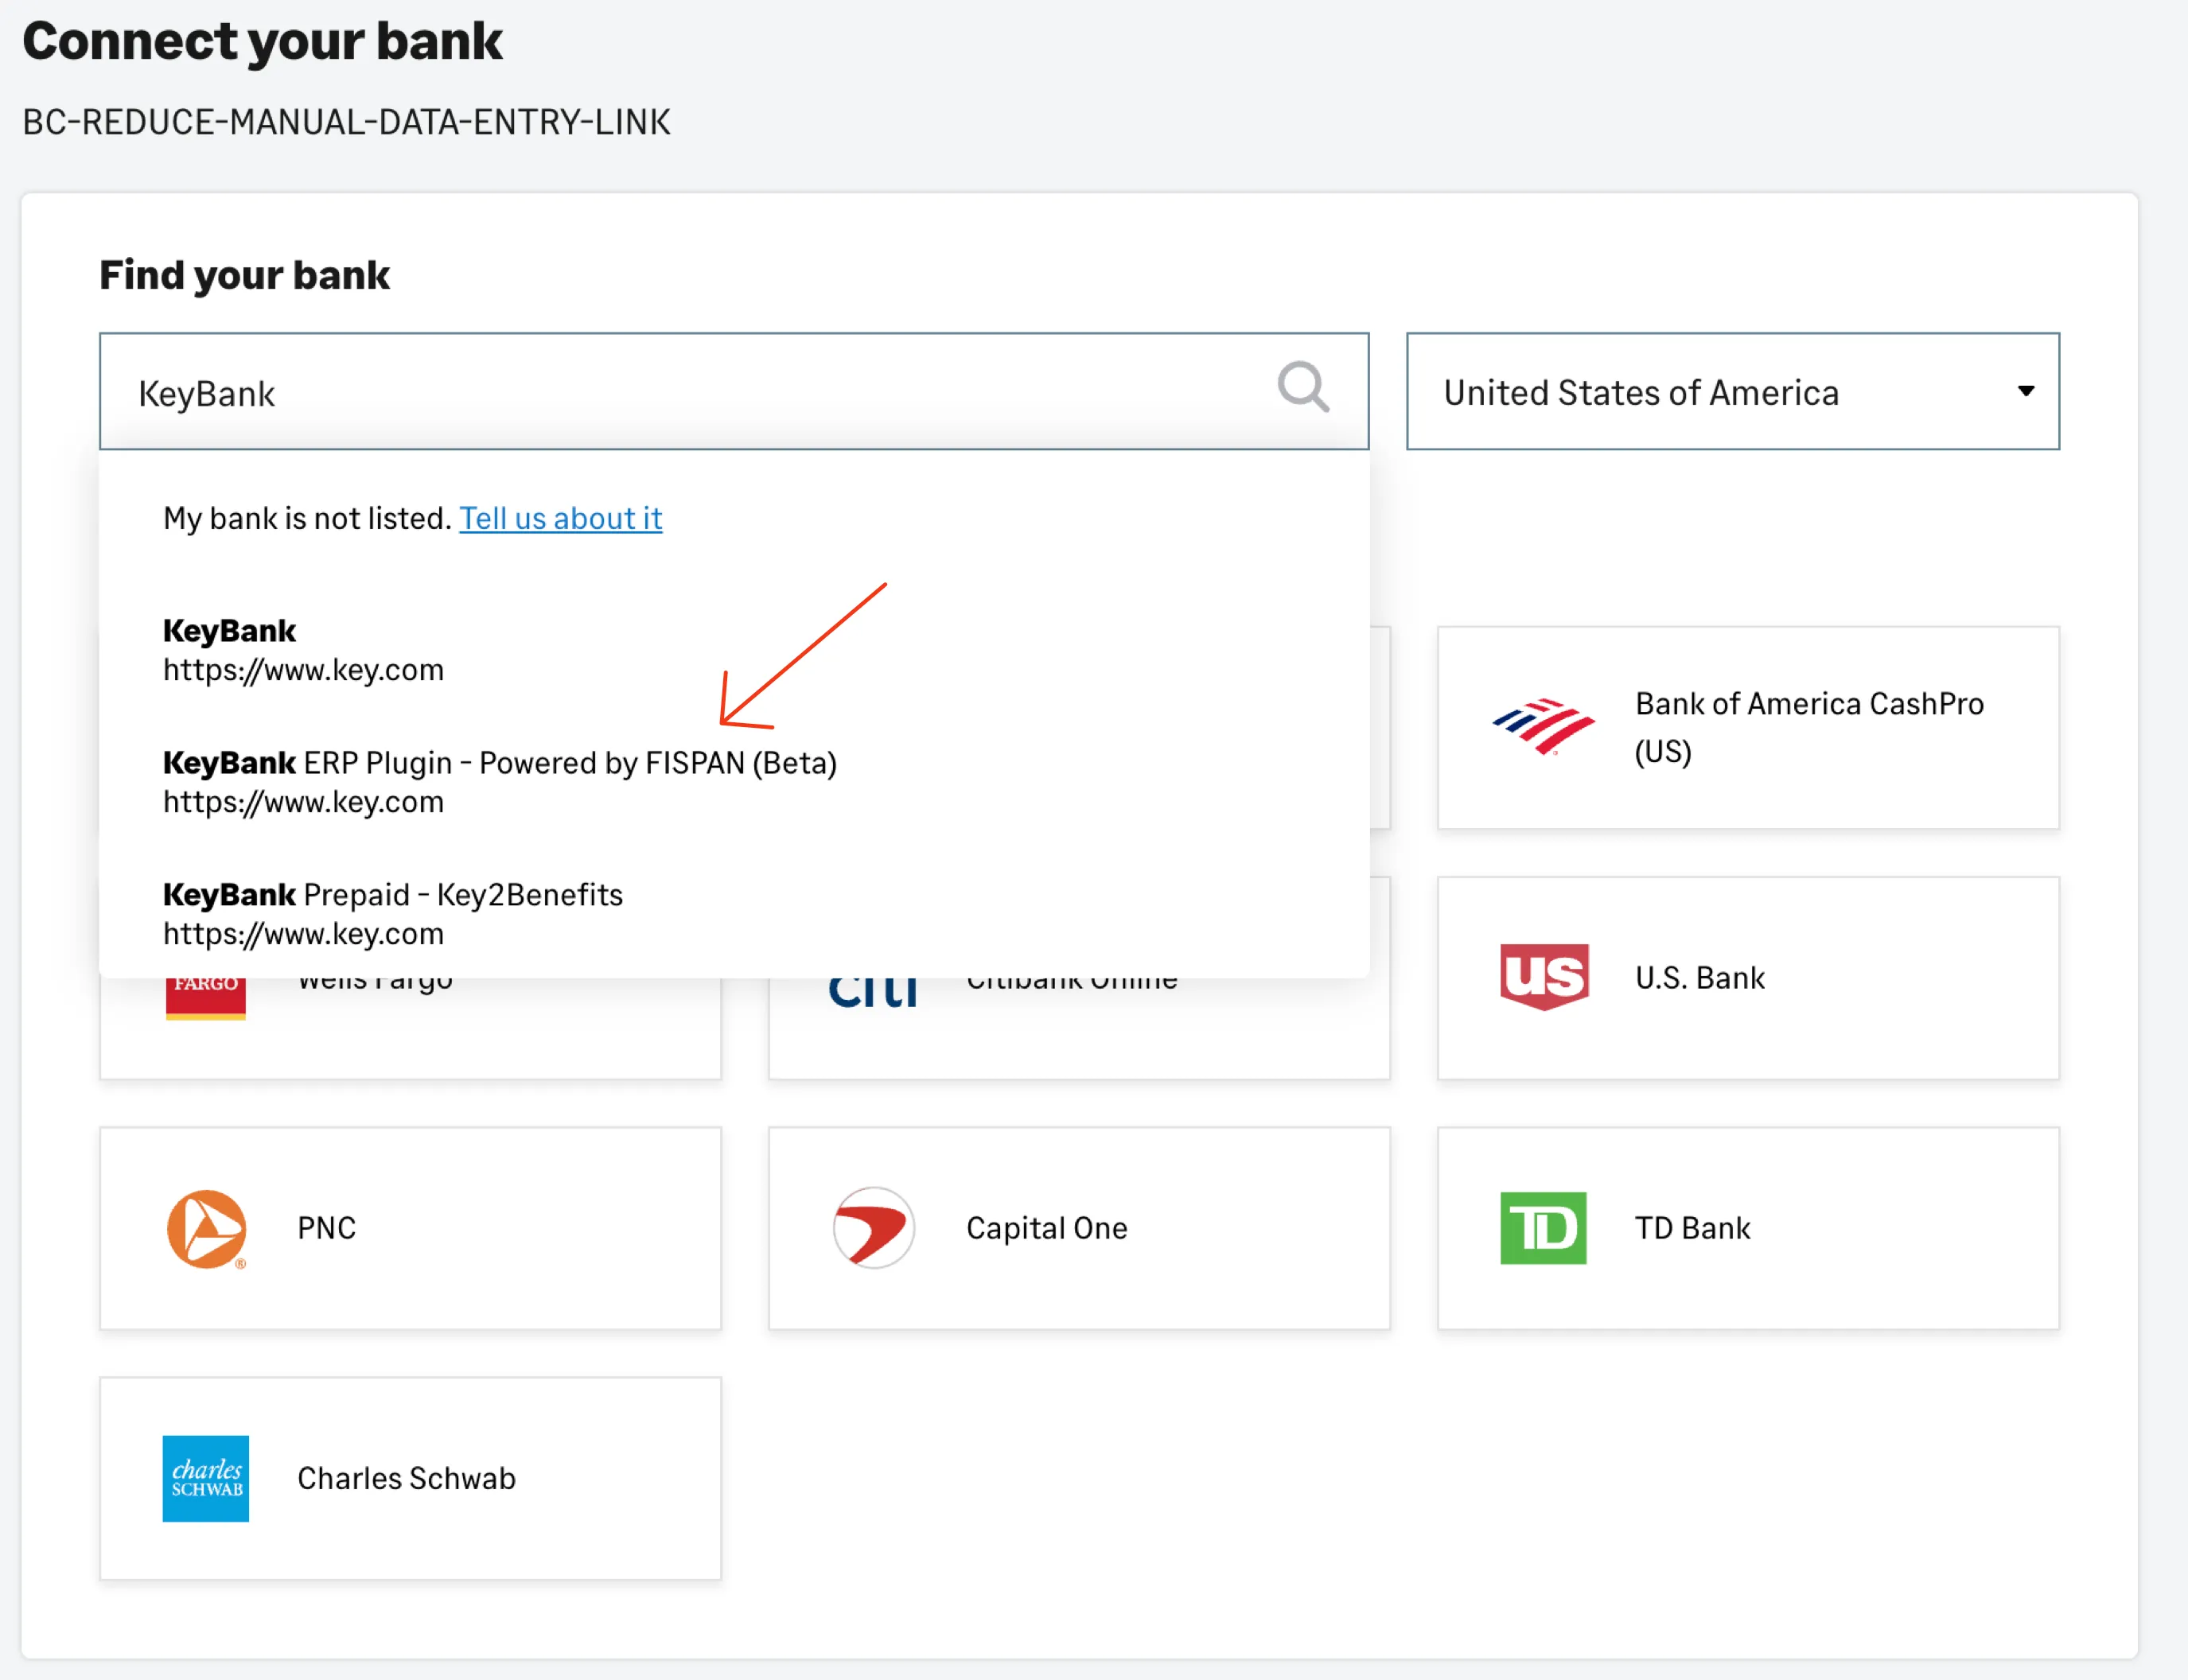
Task: Choose the PNC bank card
Action: pyautogui.click(x=410, y=1229)
